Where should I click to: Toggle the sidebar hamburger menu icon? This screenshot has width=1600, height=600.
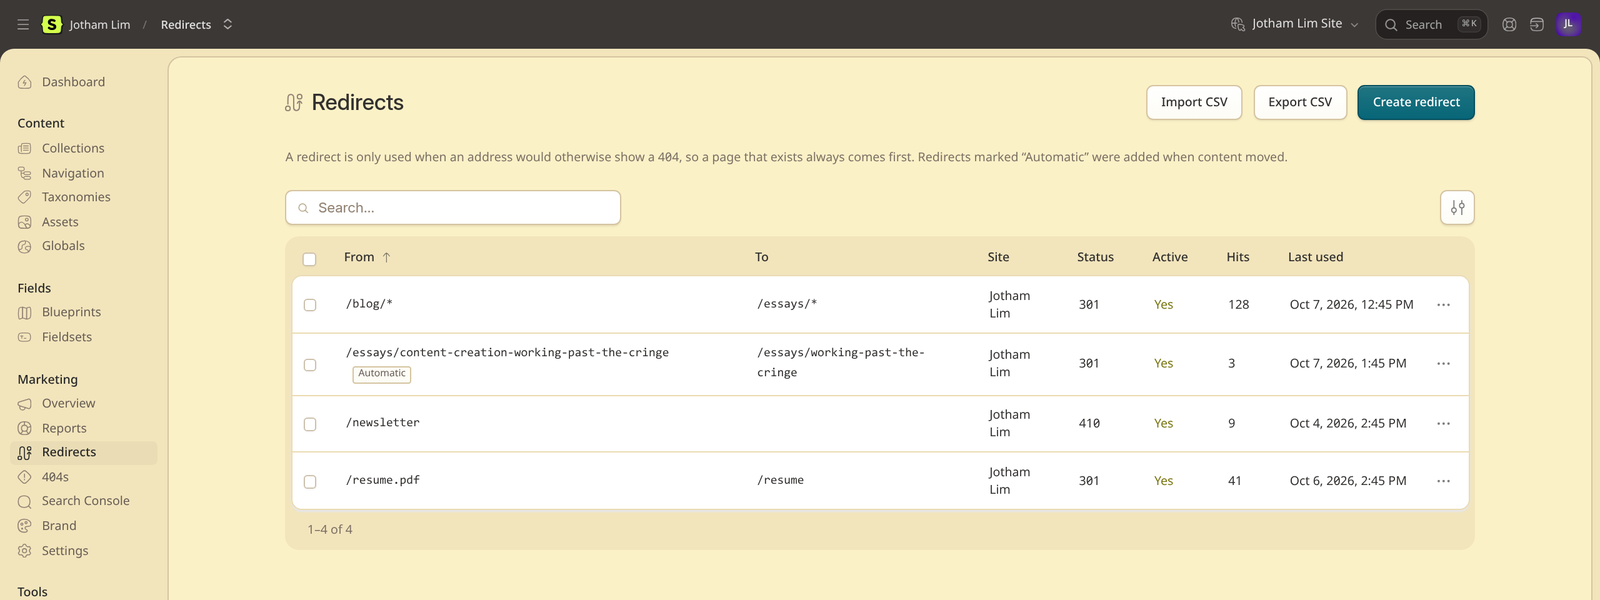(x=23, y=24)
